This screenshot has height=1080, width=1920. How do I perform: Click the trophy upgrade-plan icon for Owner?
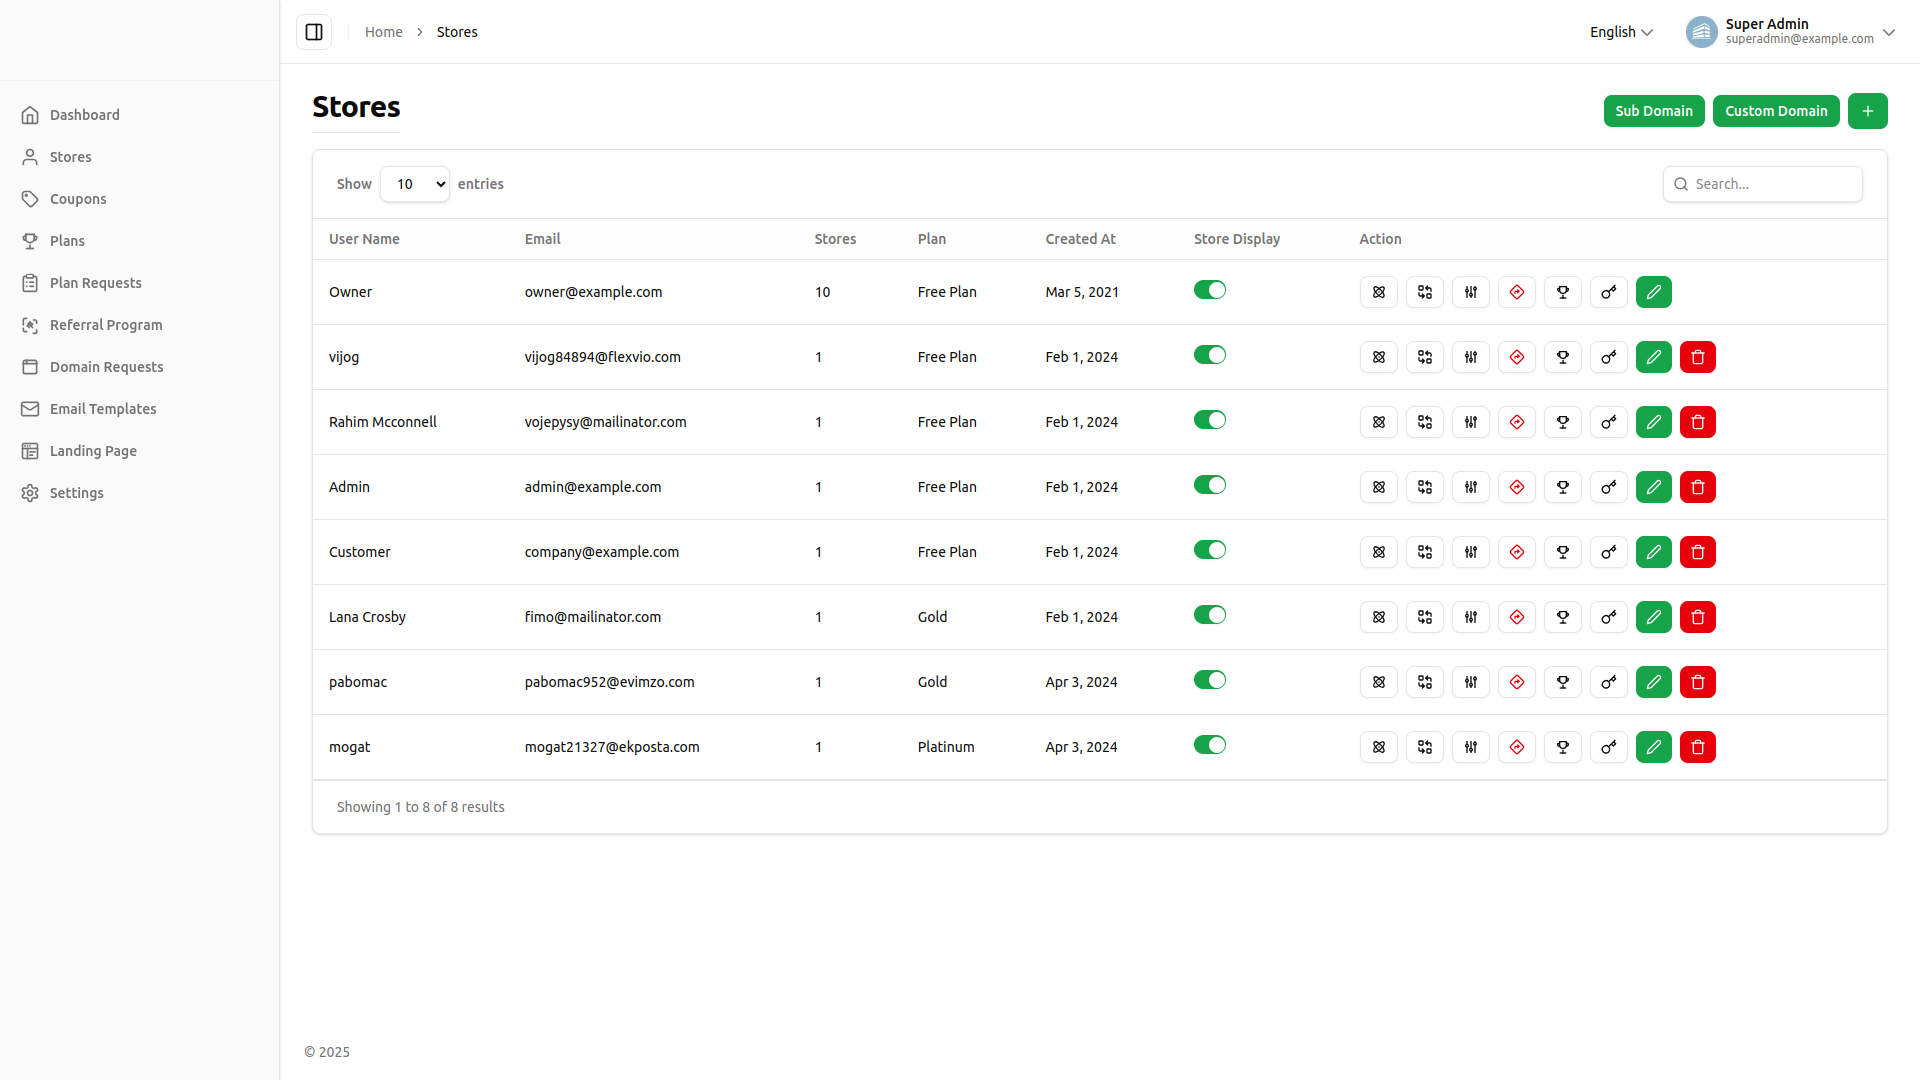pos(1562,292)
